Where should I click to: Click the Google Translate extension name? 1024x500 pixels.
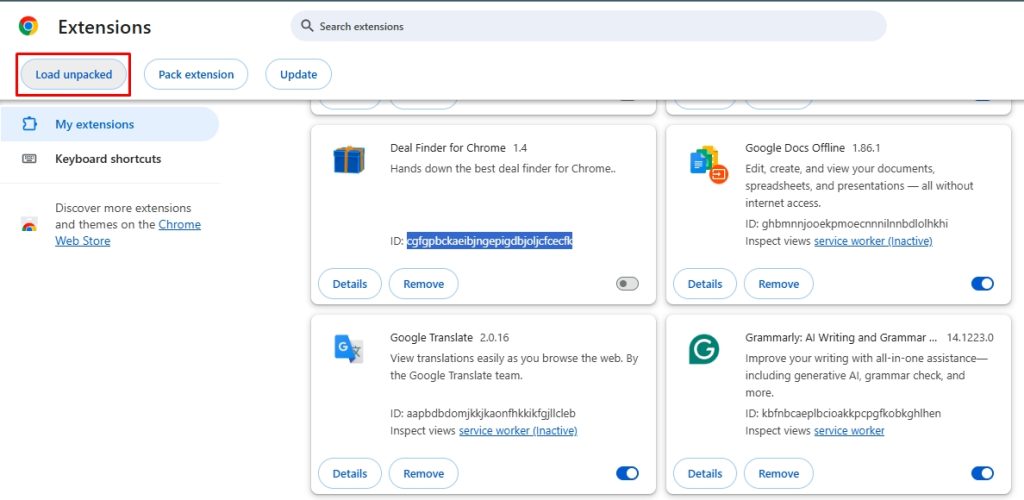pos(432,337)
